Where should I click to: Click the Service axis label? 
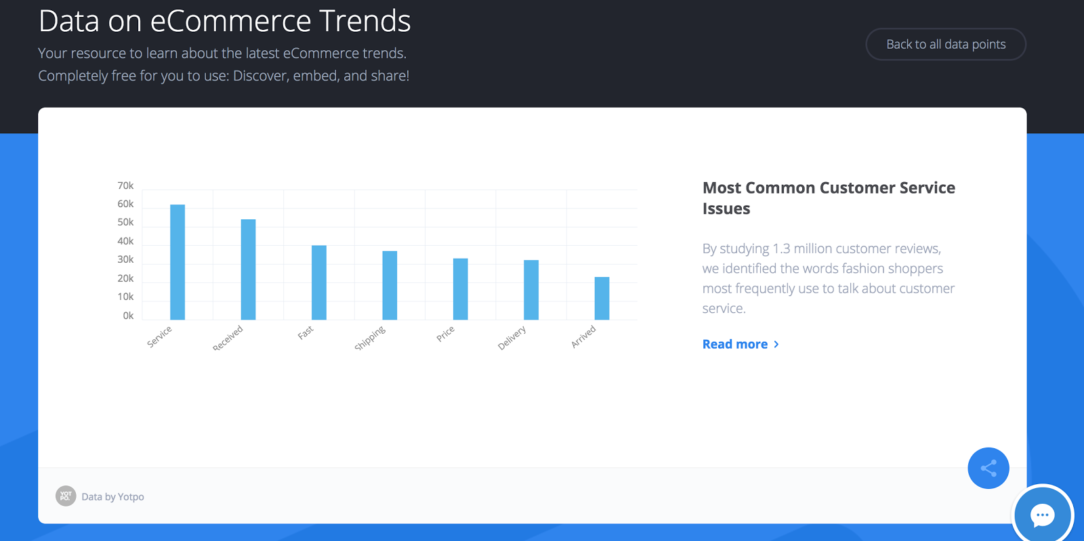(x=160, y=336)
